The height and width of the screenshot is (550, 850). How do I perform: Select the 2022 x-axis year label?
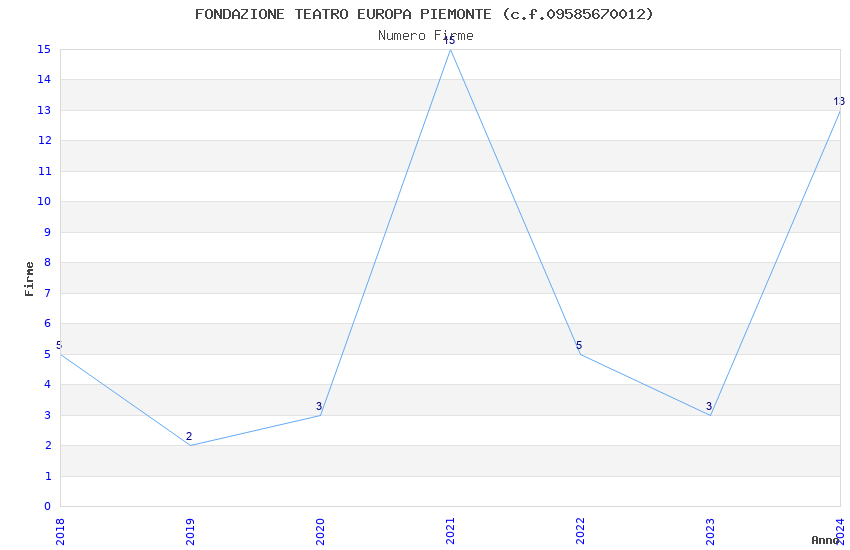(580, 532)
